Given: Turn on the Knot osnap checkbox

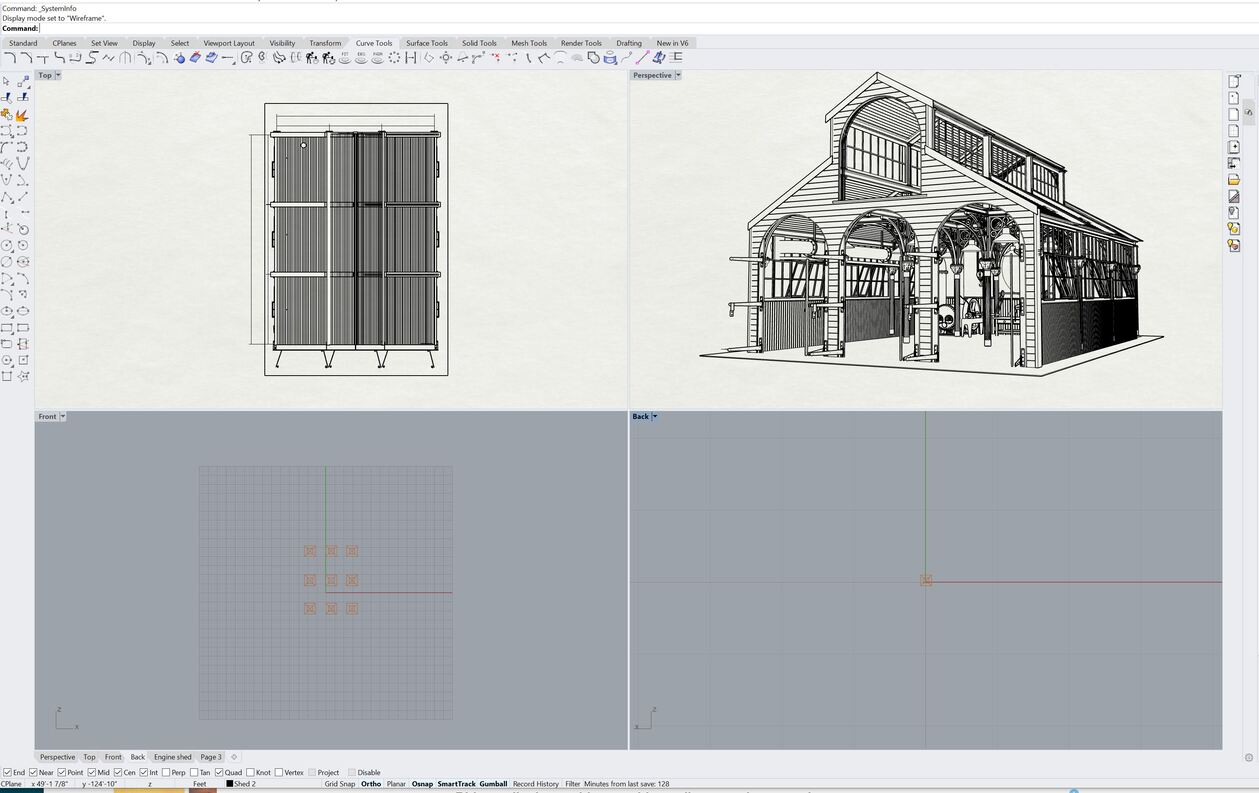Looking at the screenshot, I should [250, 772].
